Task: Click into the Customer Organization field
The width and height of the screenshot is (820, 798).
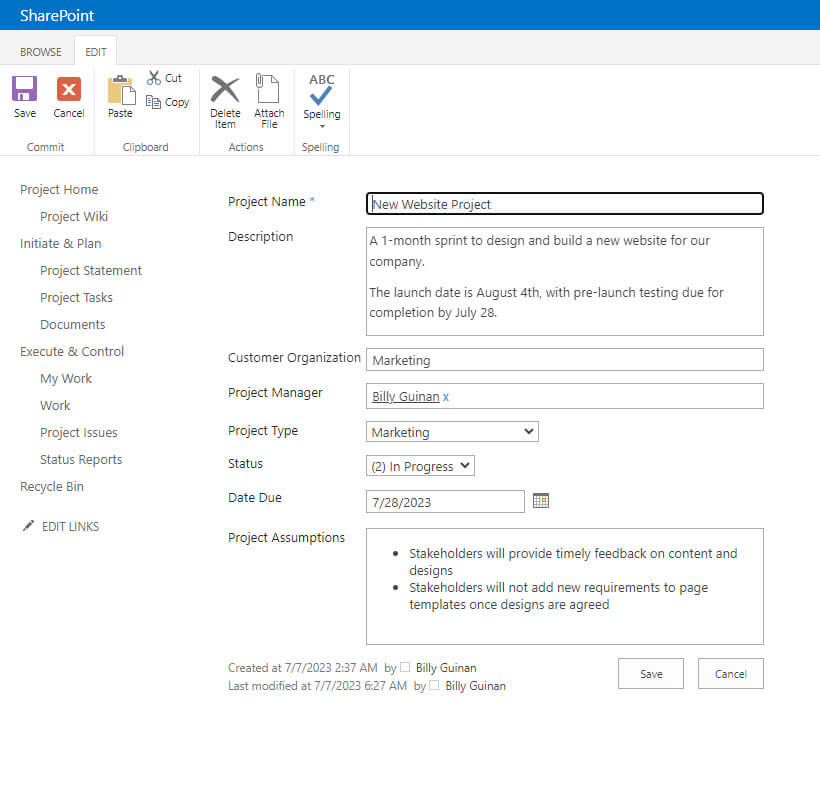Action: coord(565,360)
